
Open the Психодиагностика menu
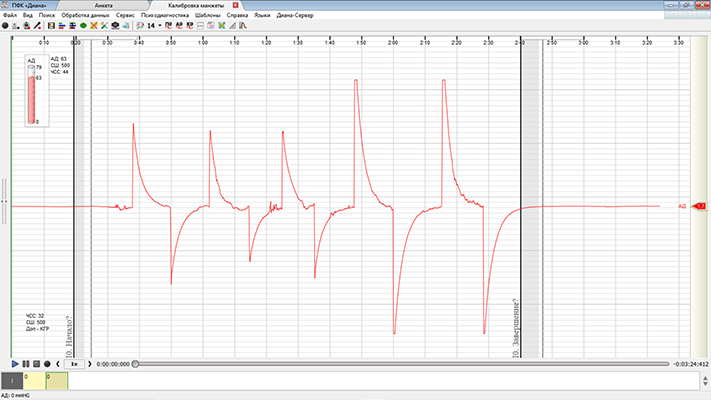(165, 15)
